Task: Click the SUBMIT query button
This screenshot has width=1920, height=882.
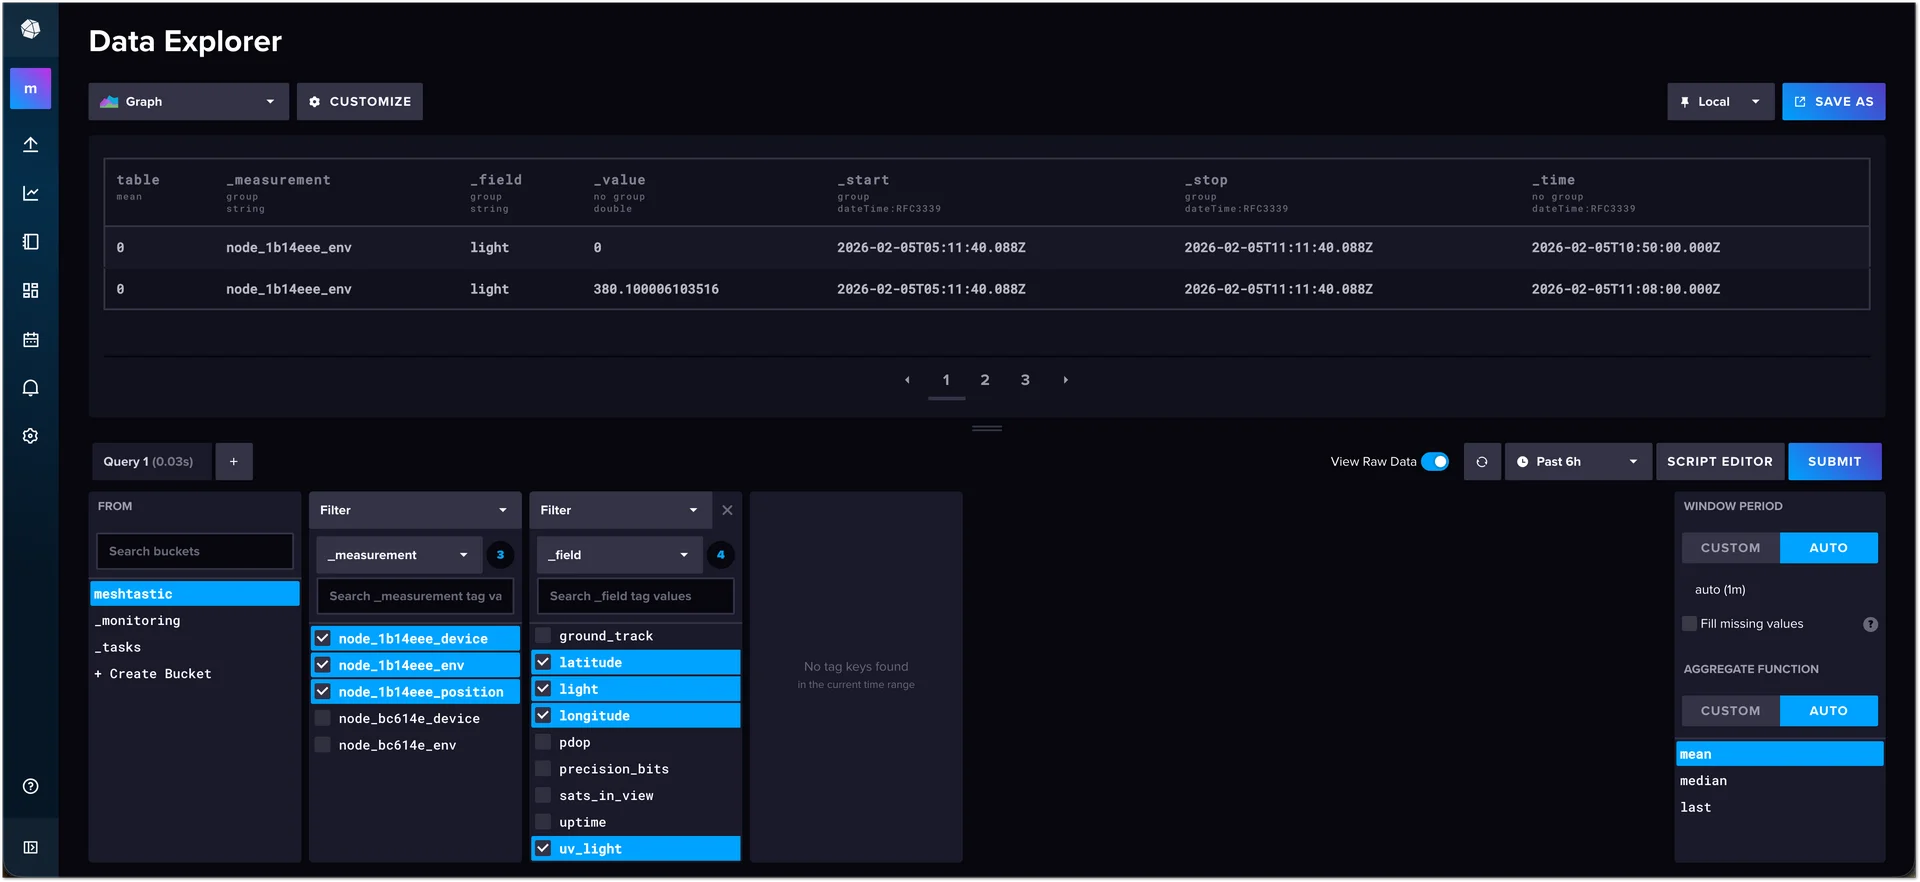Action: (x=1835, y=462)
